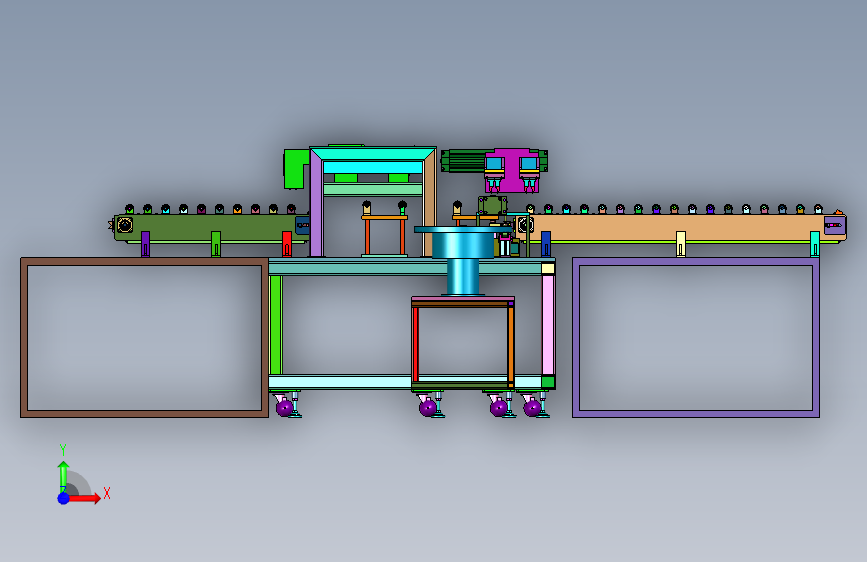The width and height of the screenshot is (867, 562).
Task: Select the bright green leg of center table
Action: point(275,325)
